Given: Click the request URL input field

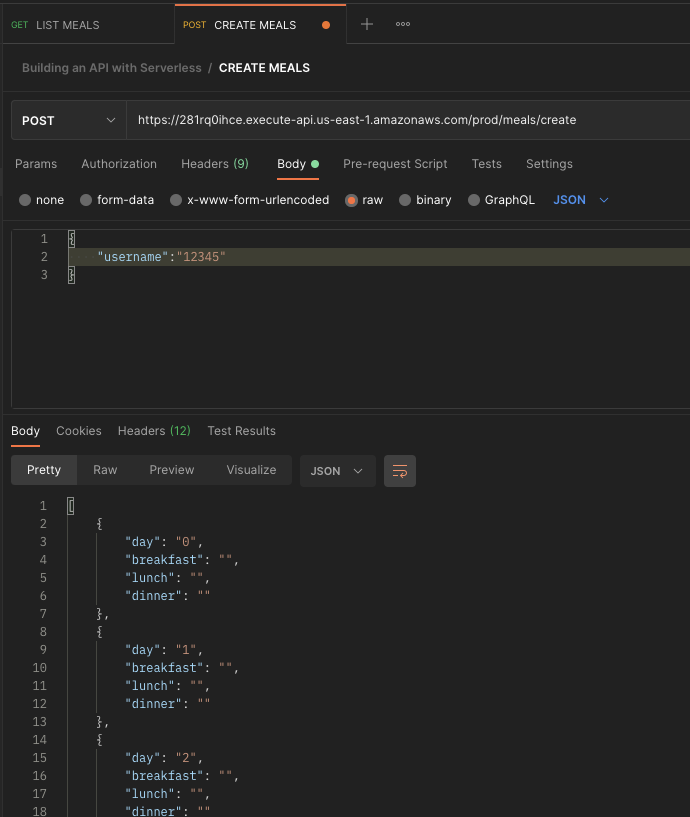Looking at the screenshot, I should [400, 120].
